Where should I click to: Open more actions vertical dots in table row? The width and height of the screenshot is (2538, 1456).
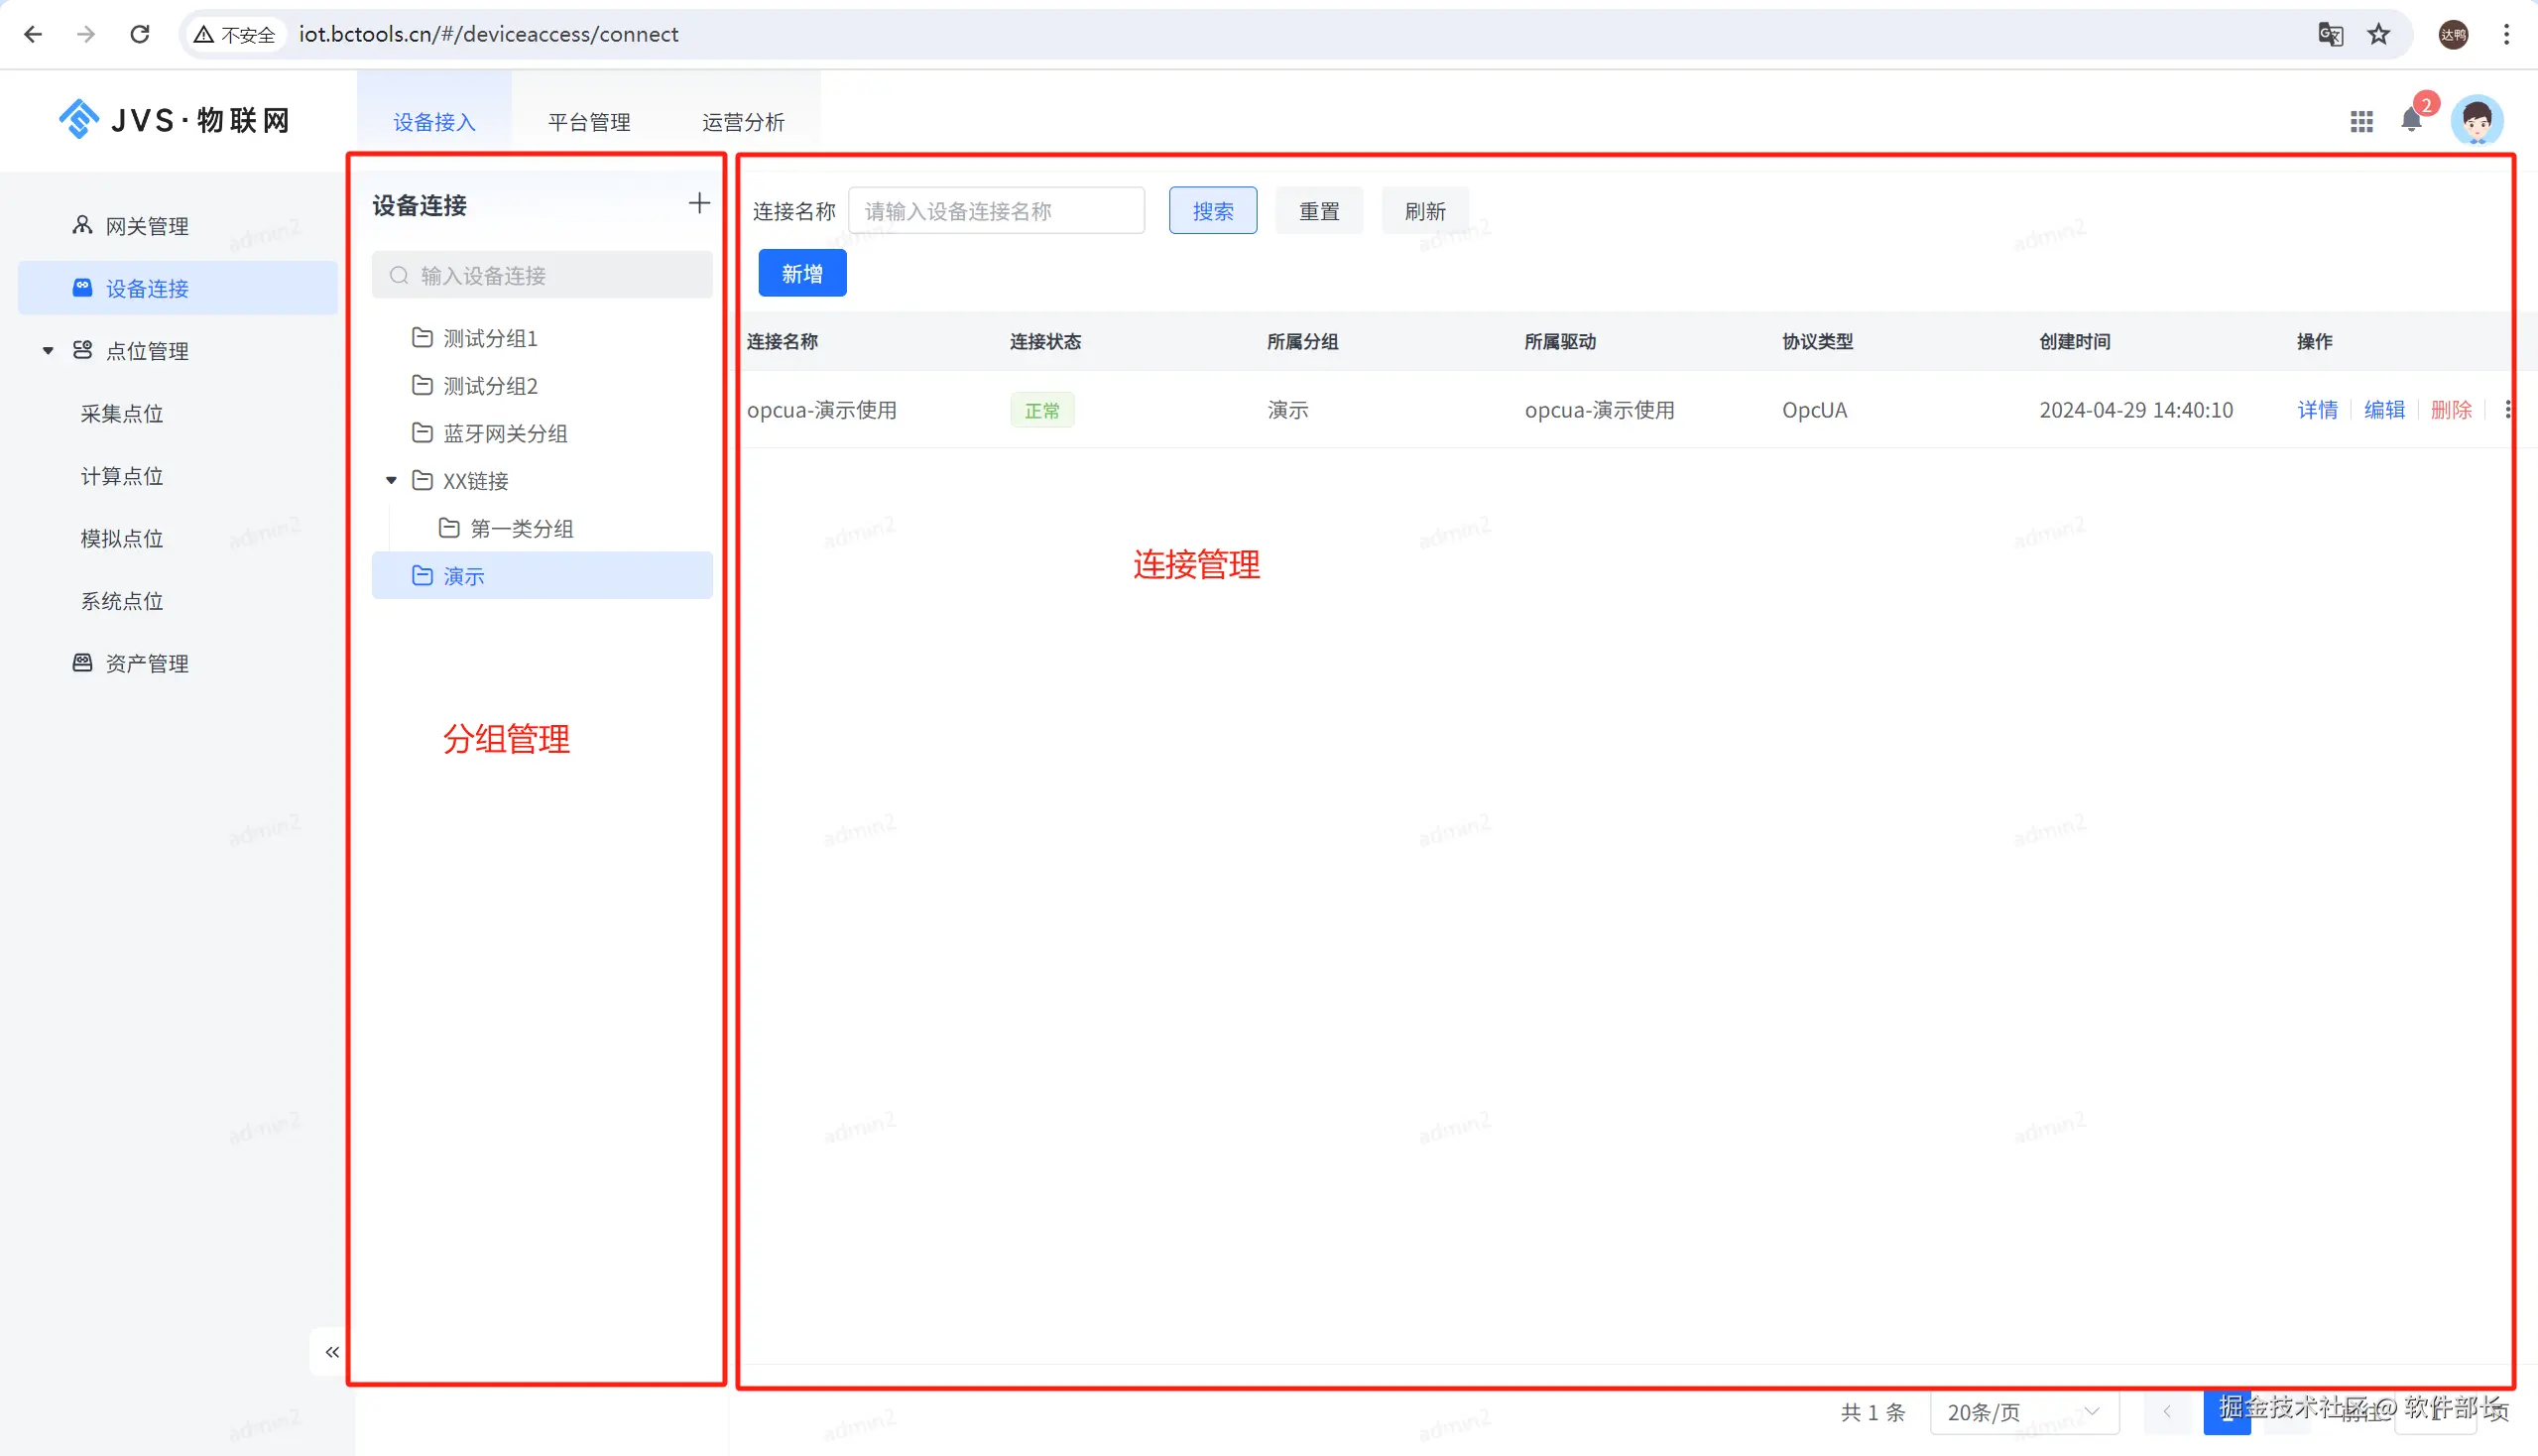point(2507,410)
